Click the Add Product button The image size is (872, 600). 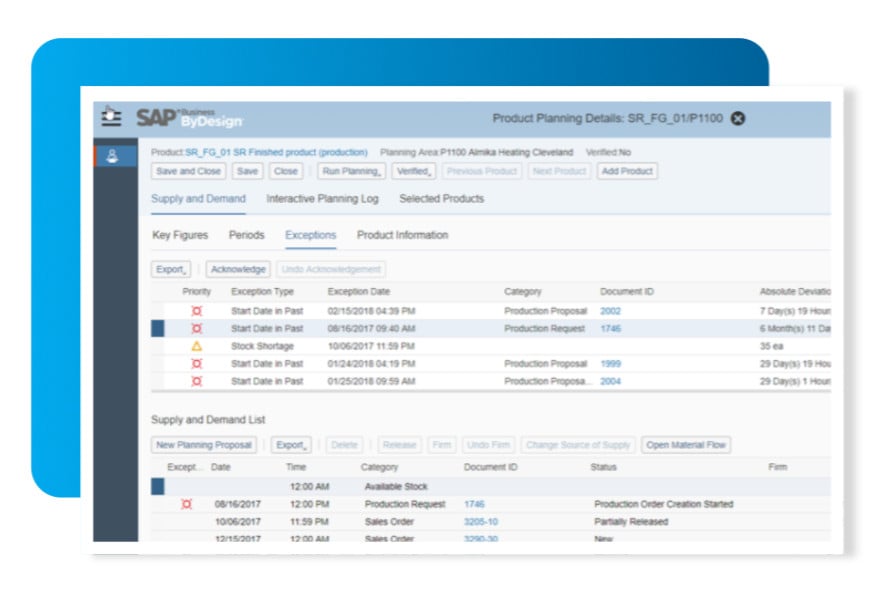[627, 171]
